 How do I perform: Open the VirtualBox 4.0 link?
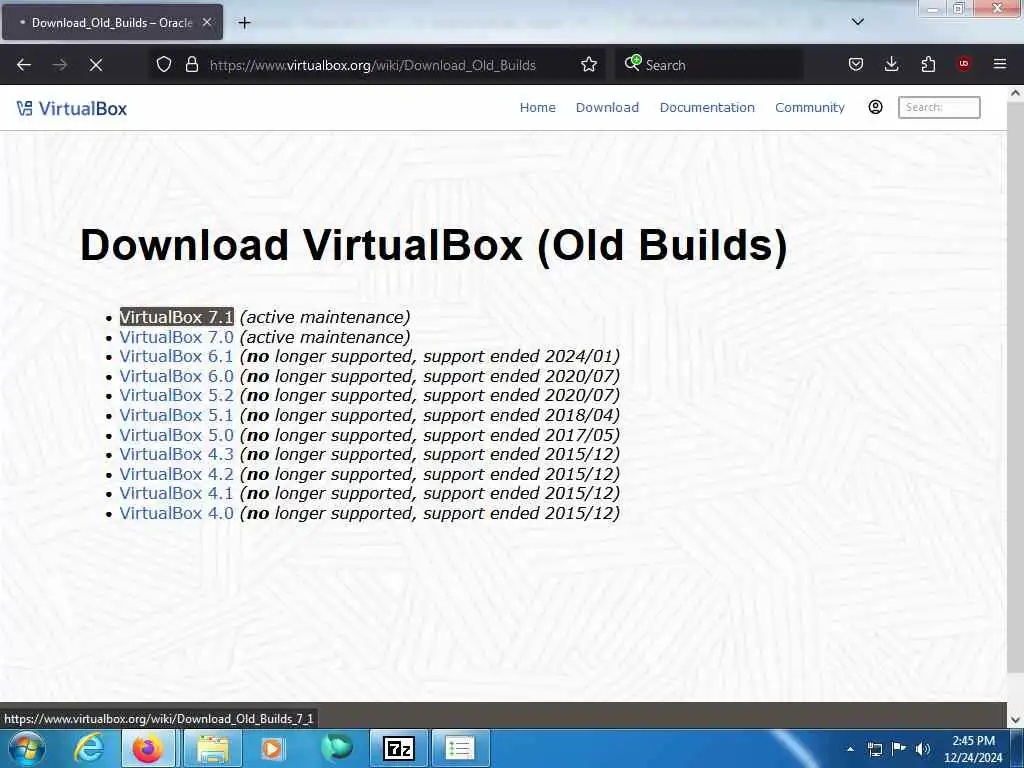pos(176,513)
